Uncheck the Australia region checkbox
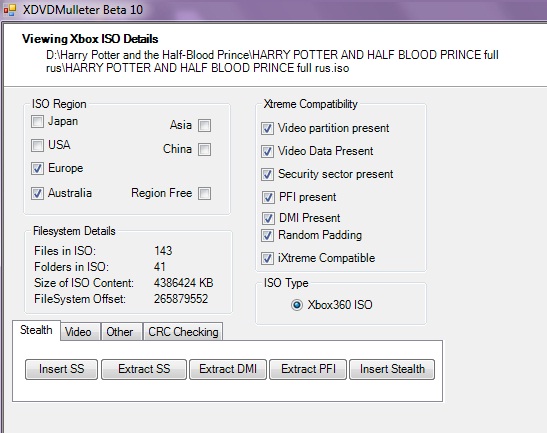 click(37, 193)
